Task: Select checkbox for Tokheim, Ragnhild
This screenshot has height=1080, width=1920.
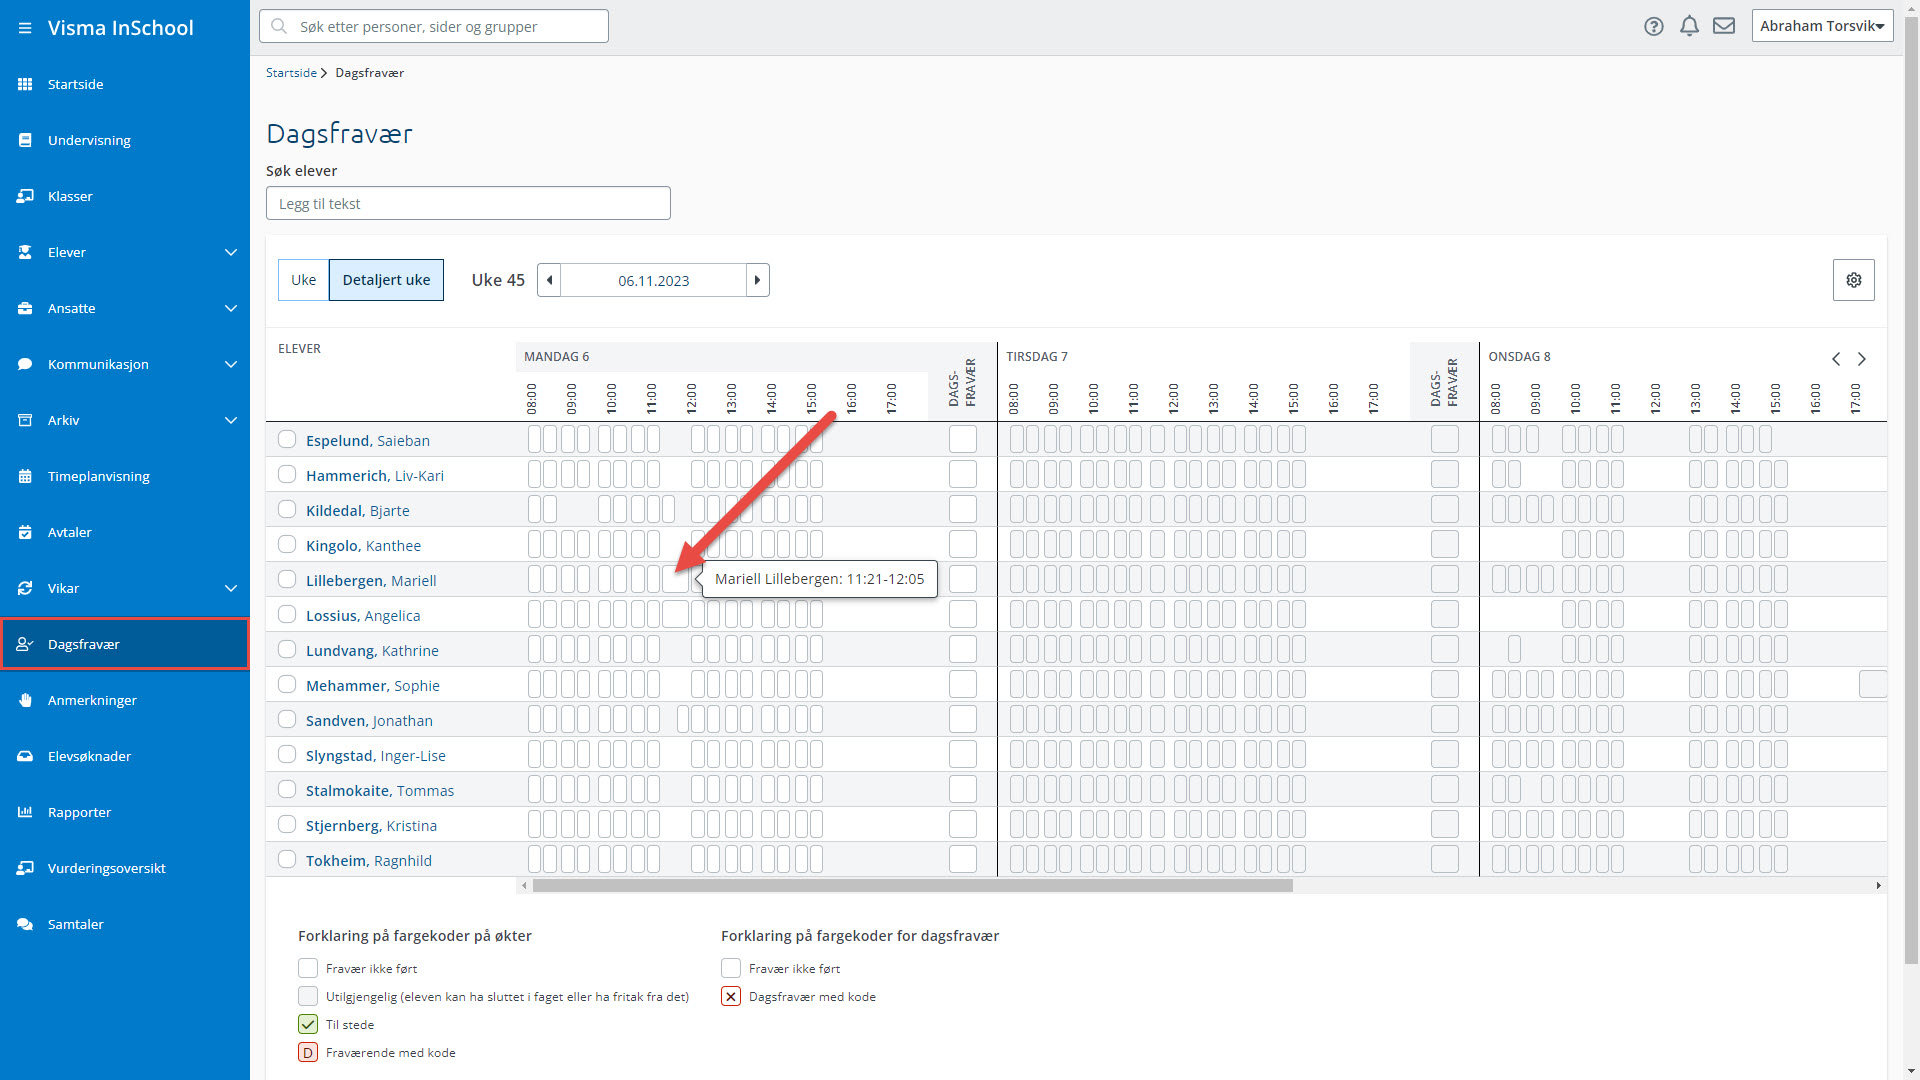Action: pyautogui.click(x=287, y=859)
